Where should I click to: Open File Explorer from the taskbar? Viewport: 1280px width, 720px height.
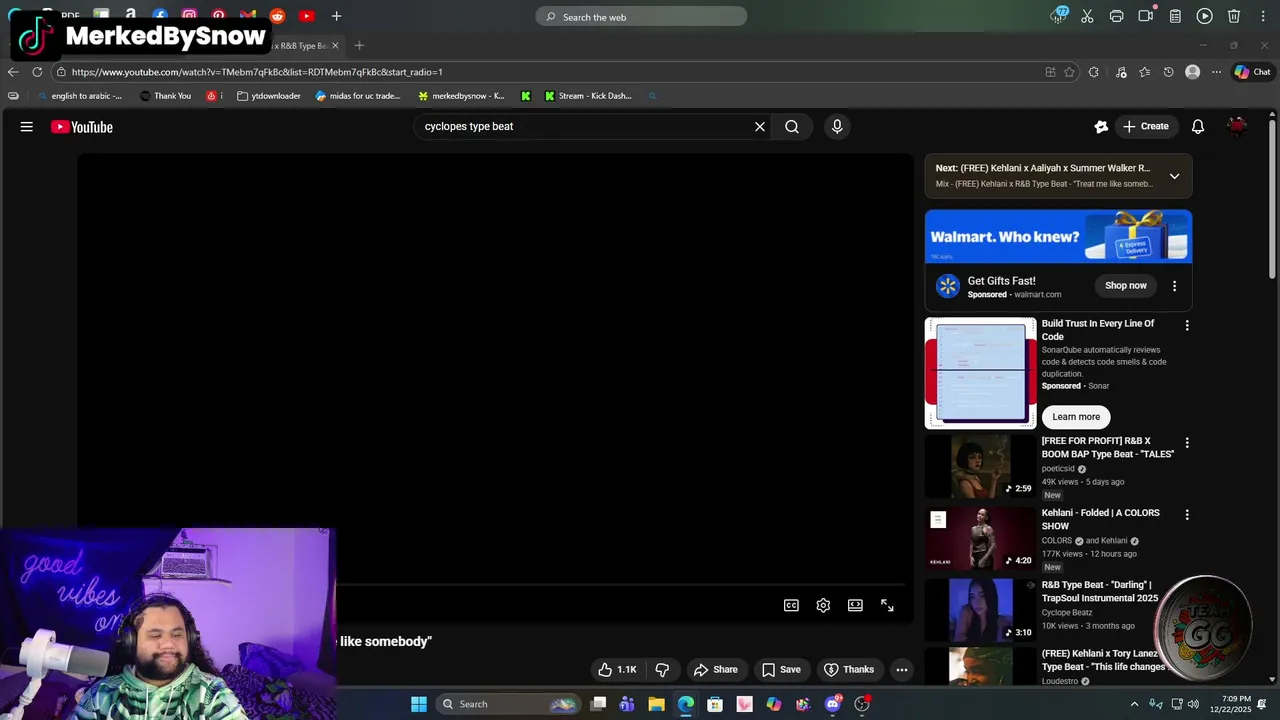(x=656, y=704)
